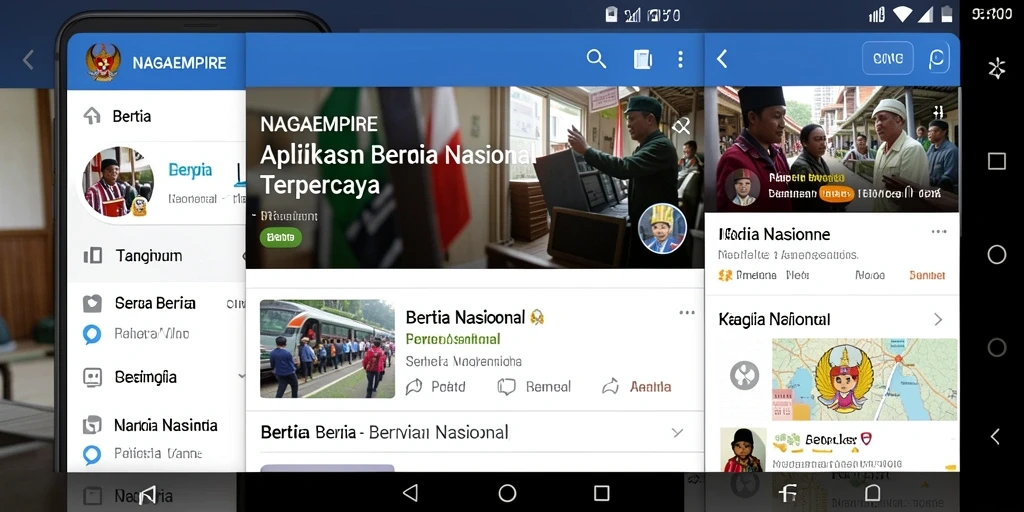Viewport: 1024px width, 512px height.
Task: Open search with the magnifier icon
Action: pyautogui.click(x=596, y=59)
